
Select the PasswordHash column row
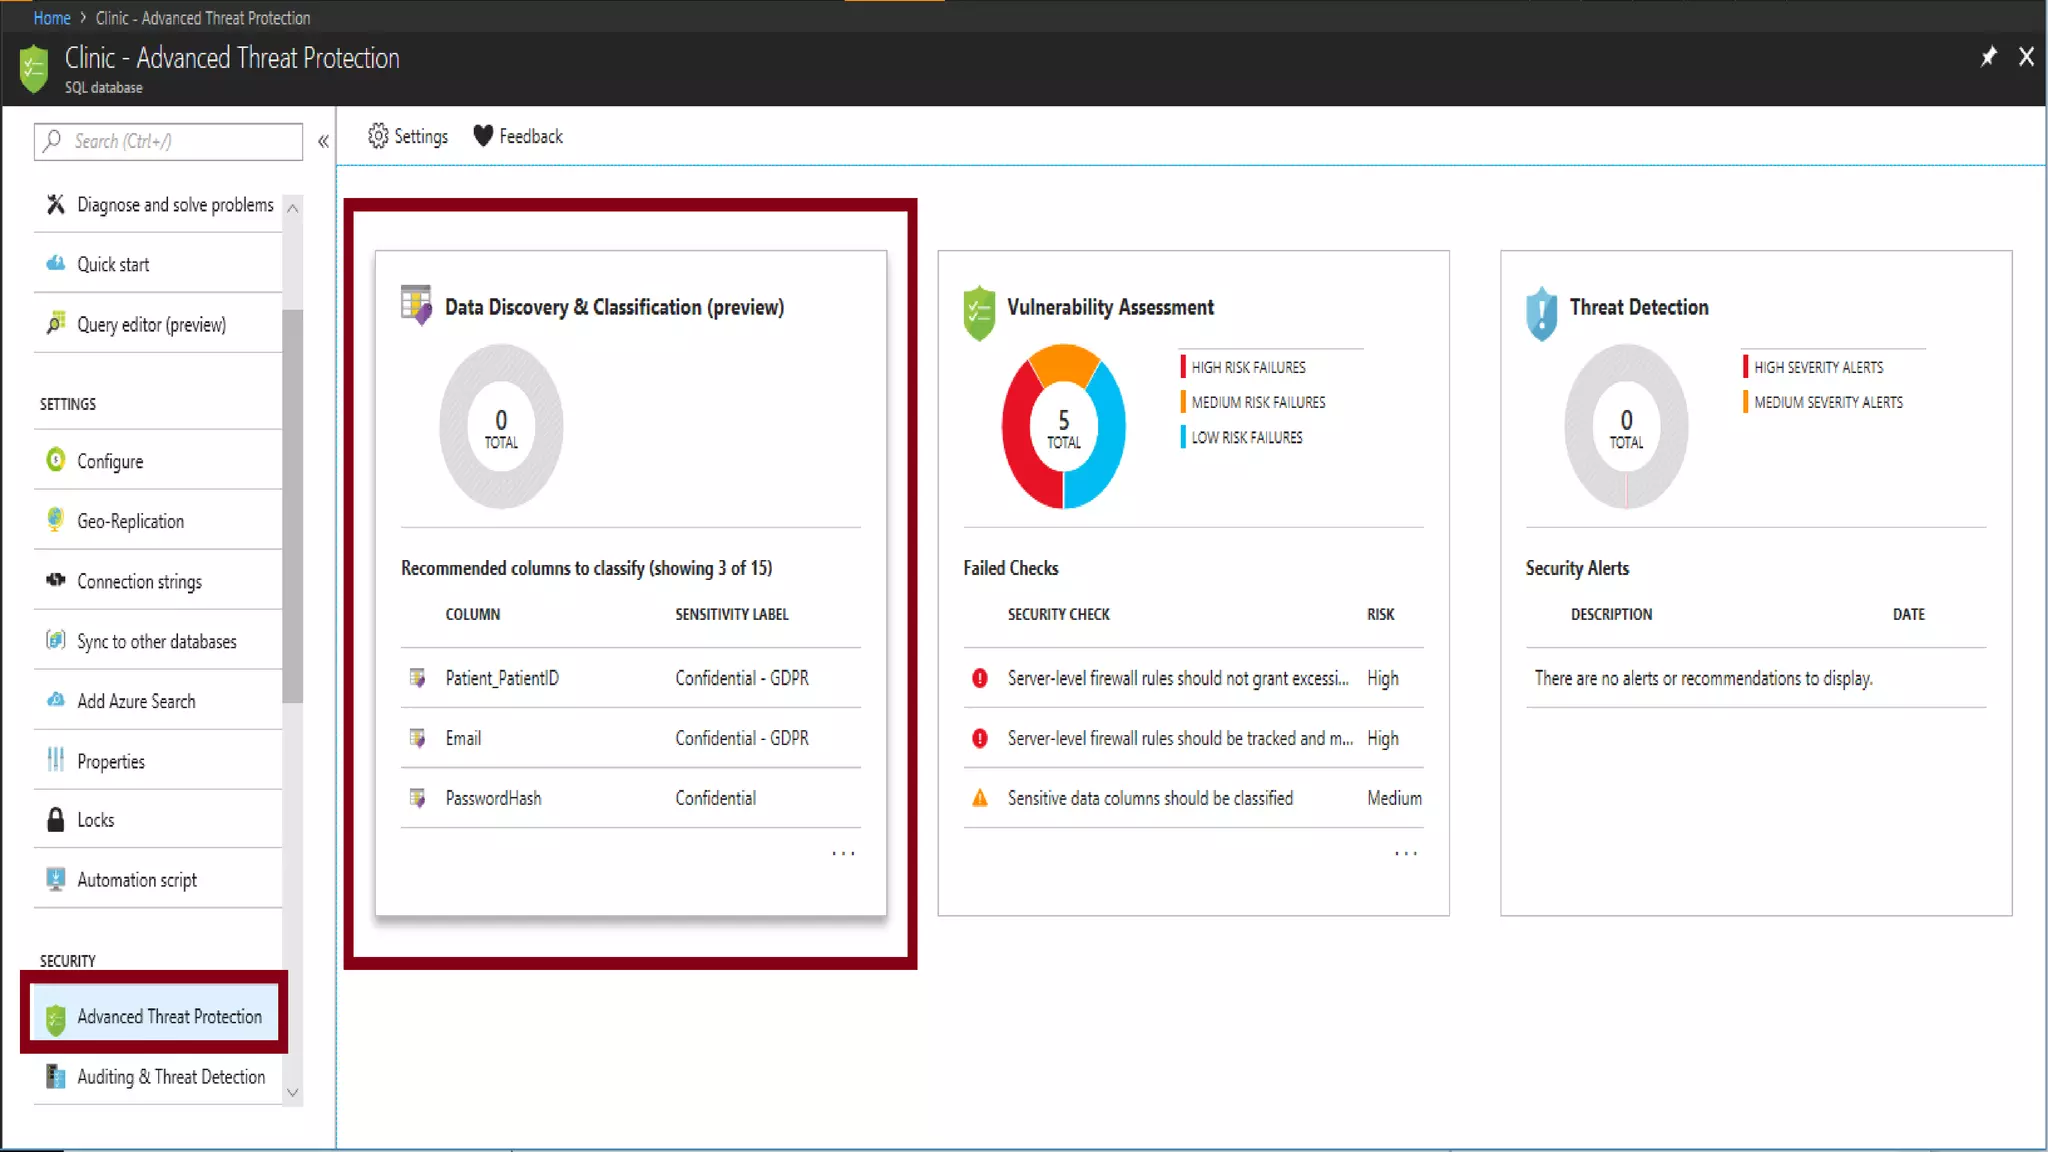(x=631, y=798)
